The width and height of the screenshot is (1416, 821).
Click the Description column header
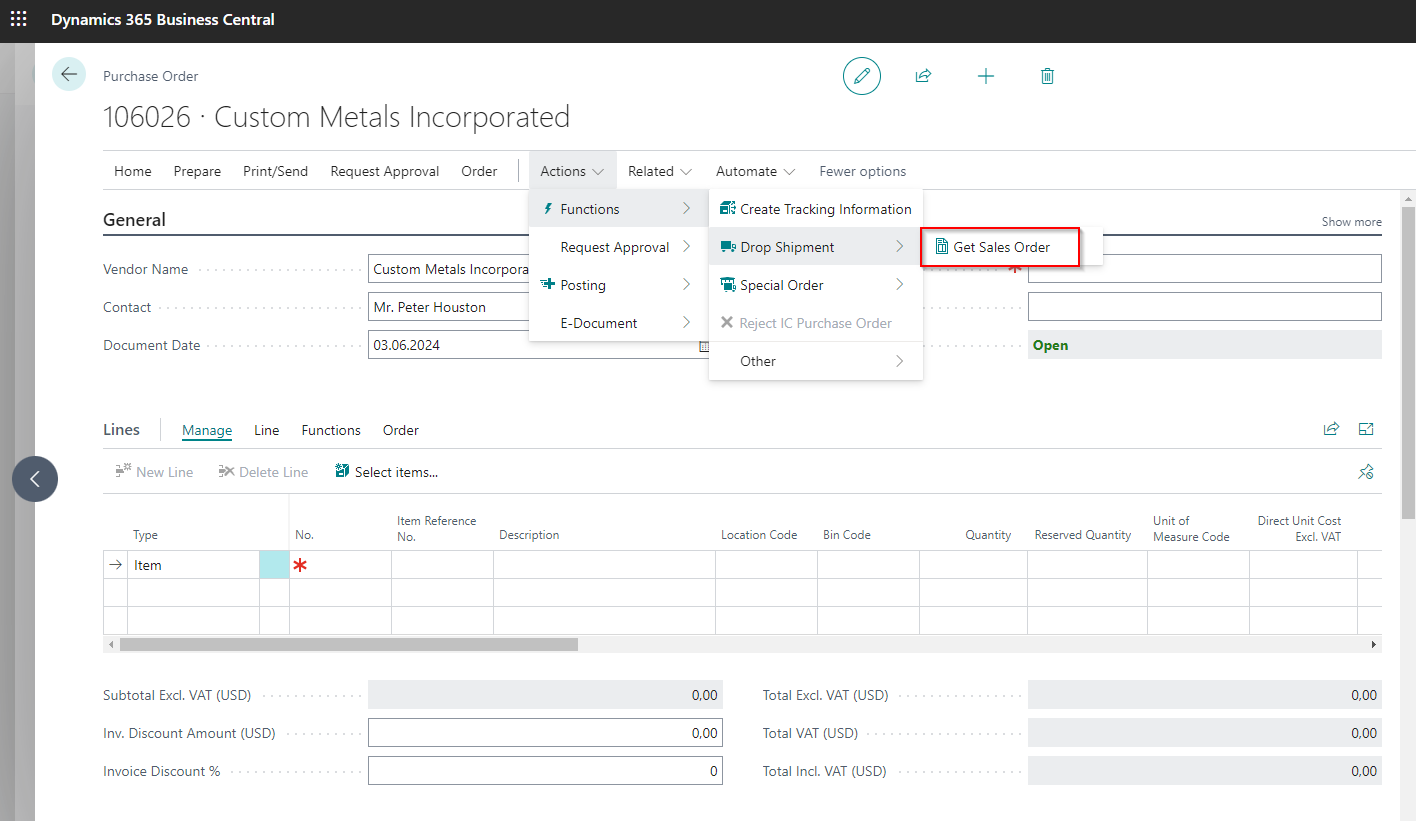point(529,535)
